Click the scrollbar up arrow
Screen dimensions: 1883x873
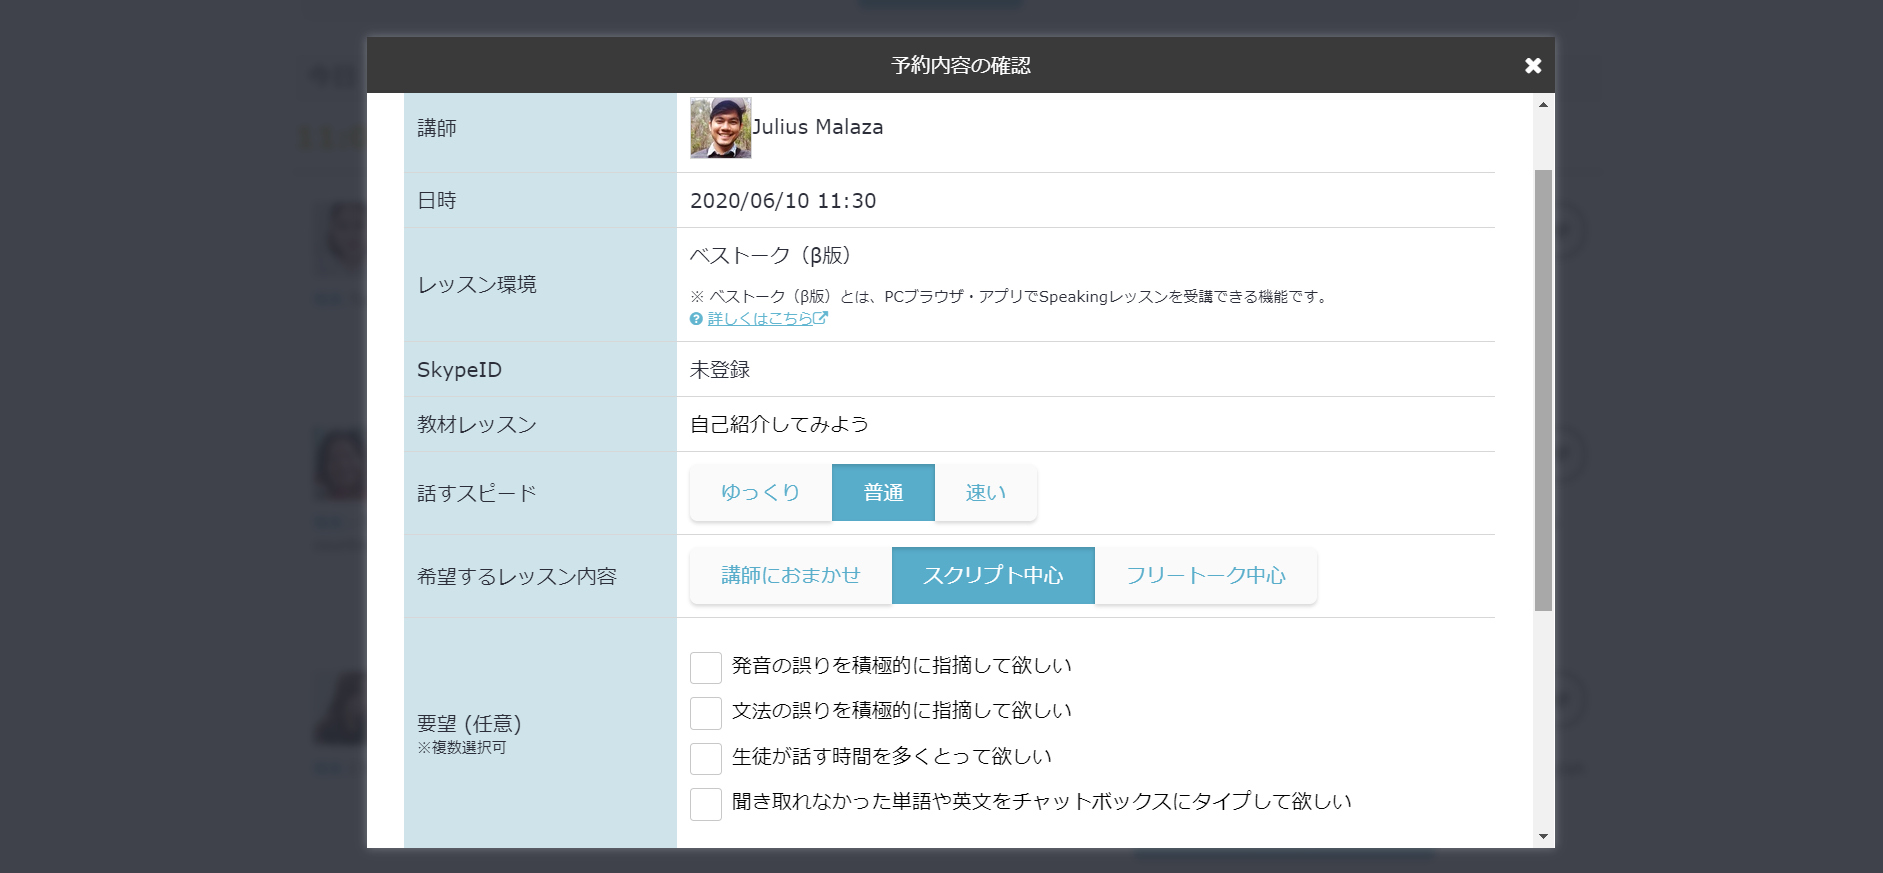tap(1543, 105)
